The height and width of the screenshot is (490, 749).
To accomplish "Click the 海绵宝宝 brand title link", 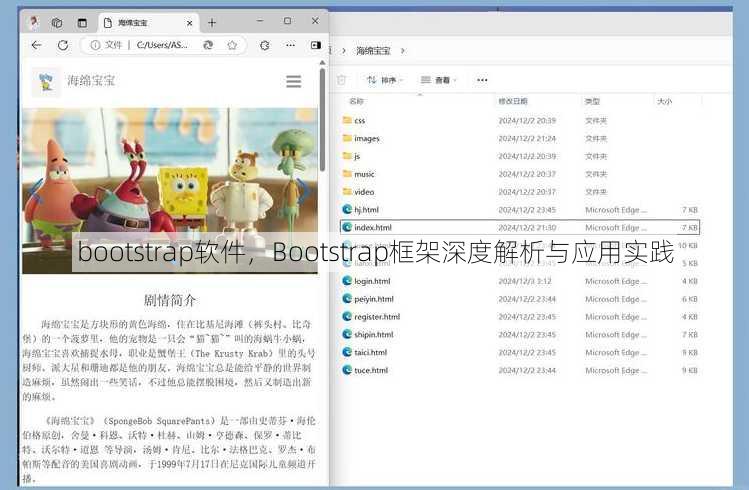I will [x=91, y=81].
